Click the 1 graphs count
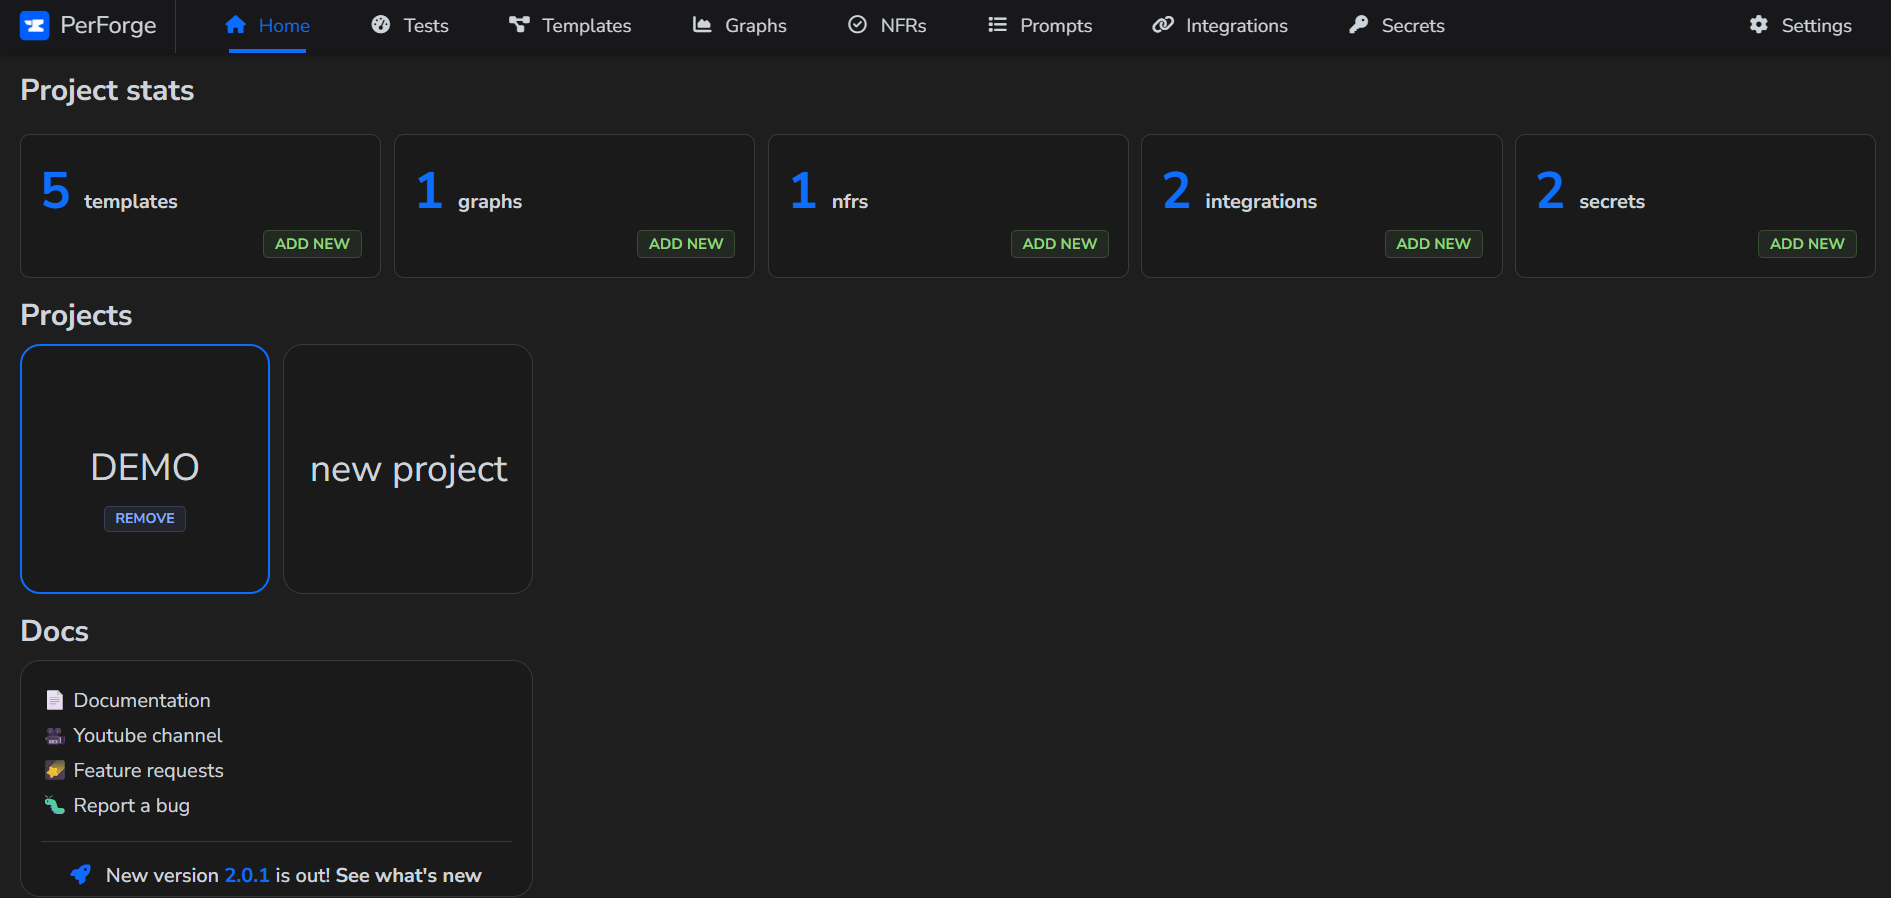1891x898 pixels. (x=429, y=190)
